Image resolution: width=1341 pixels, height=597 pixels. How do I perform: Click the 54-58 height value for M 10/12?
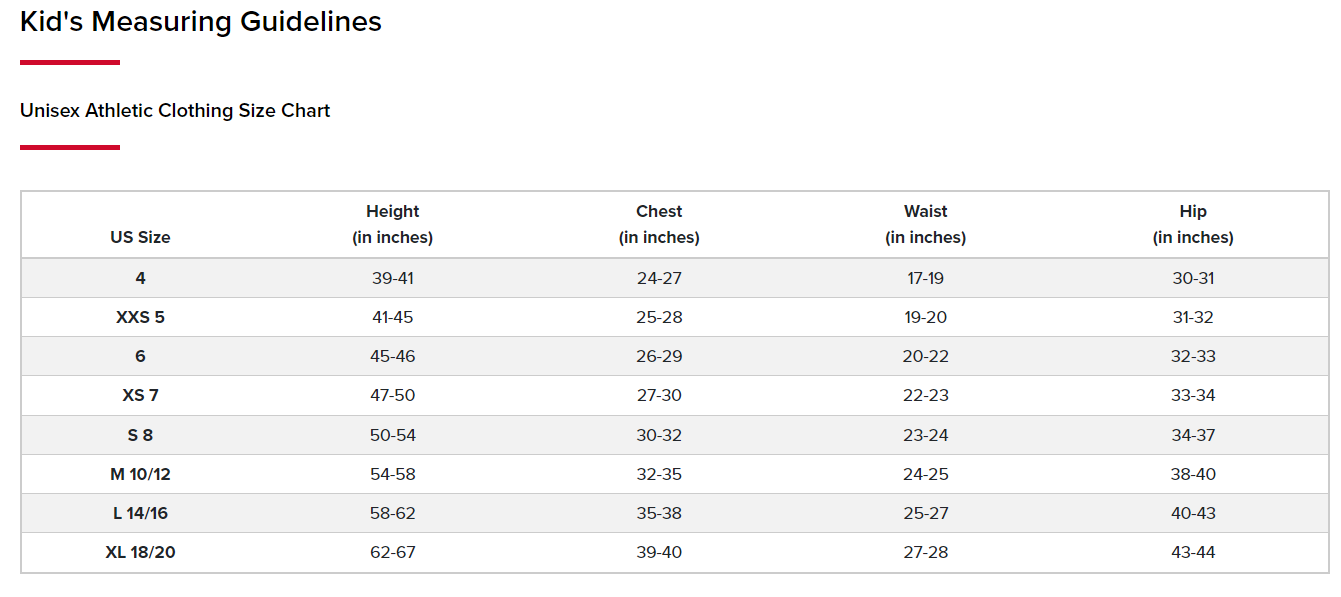coord(392,474)
